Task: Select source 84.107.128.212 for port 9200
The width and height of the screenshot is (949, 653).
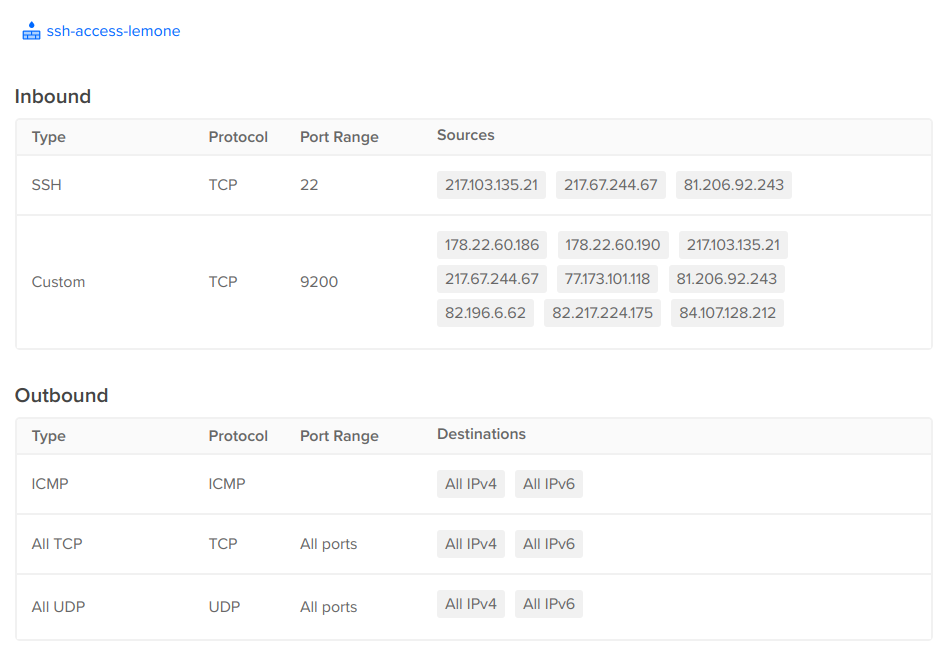Action: click(726, 312)
